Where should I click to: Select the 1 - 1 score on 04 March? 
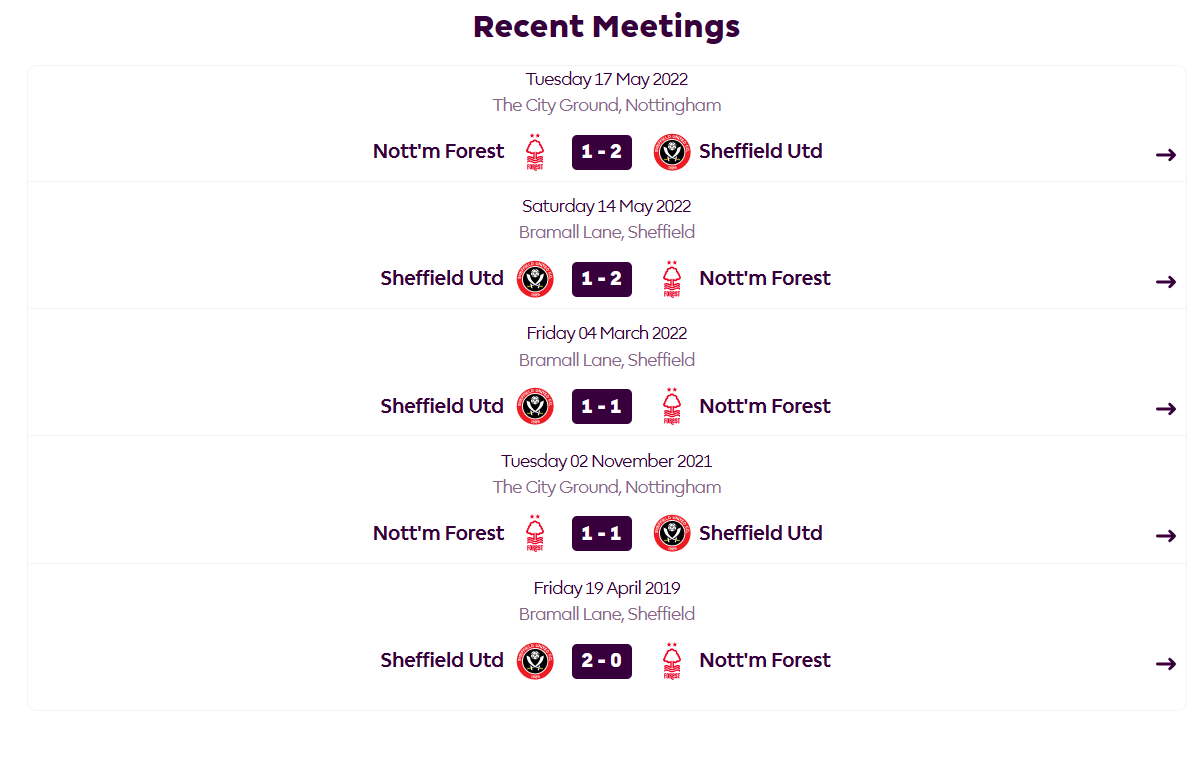pyautogui.click(x=602, y=407)
